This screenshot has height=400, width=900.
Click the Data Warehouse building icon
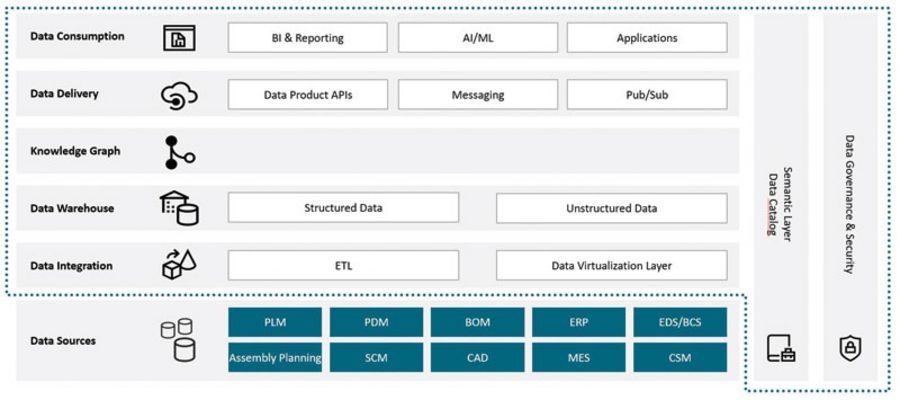tap(180, 208)
